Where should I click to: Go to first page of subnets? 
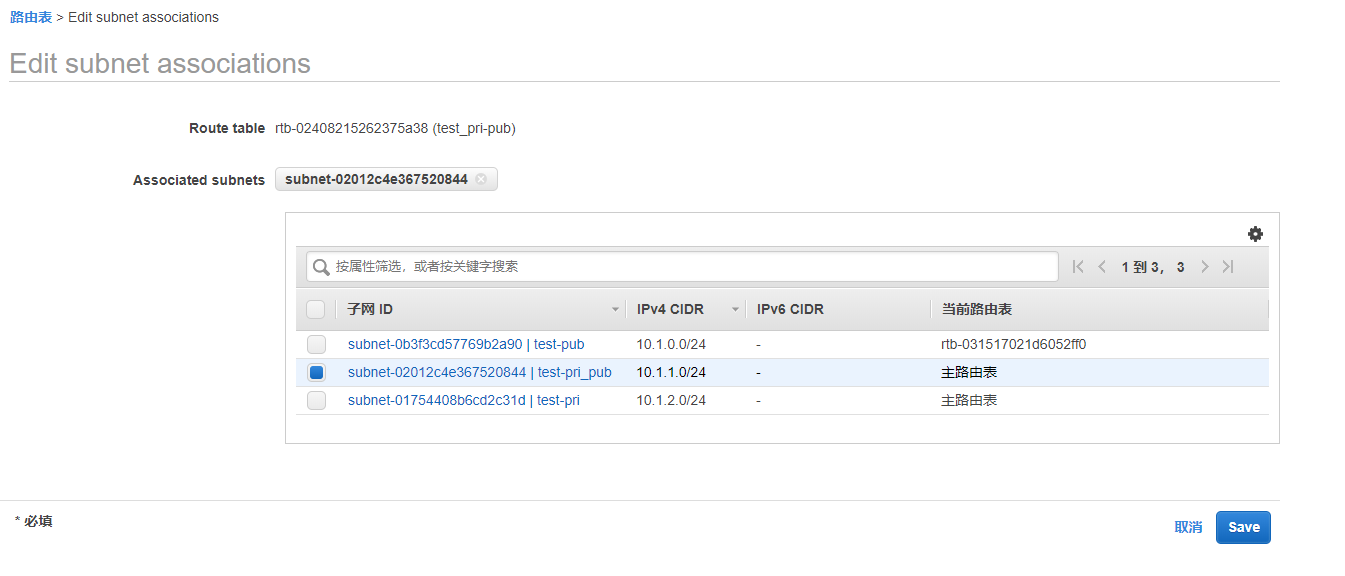(1078, 267)
